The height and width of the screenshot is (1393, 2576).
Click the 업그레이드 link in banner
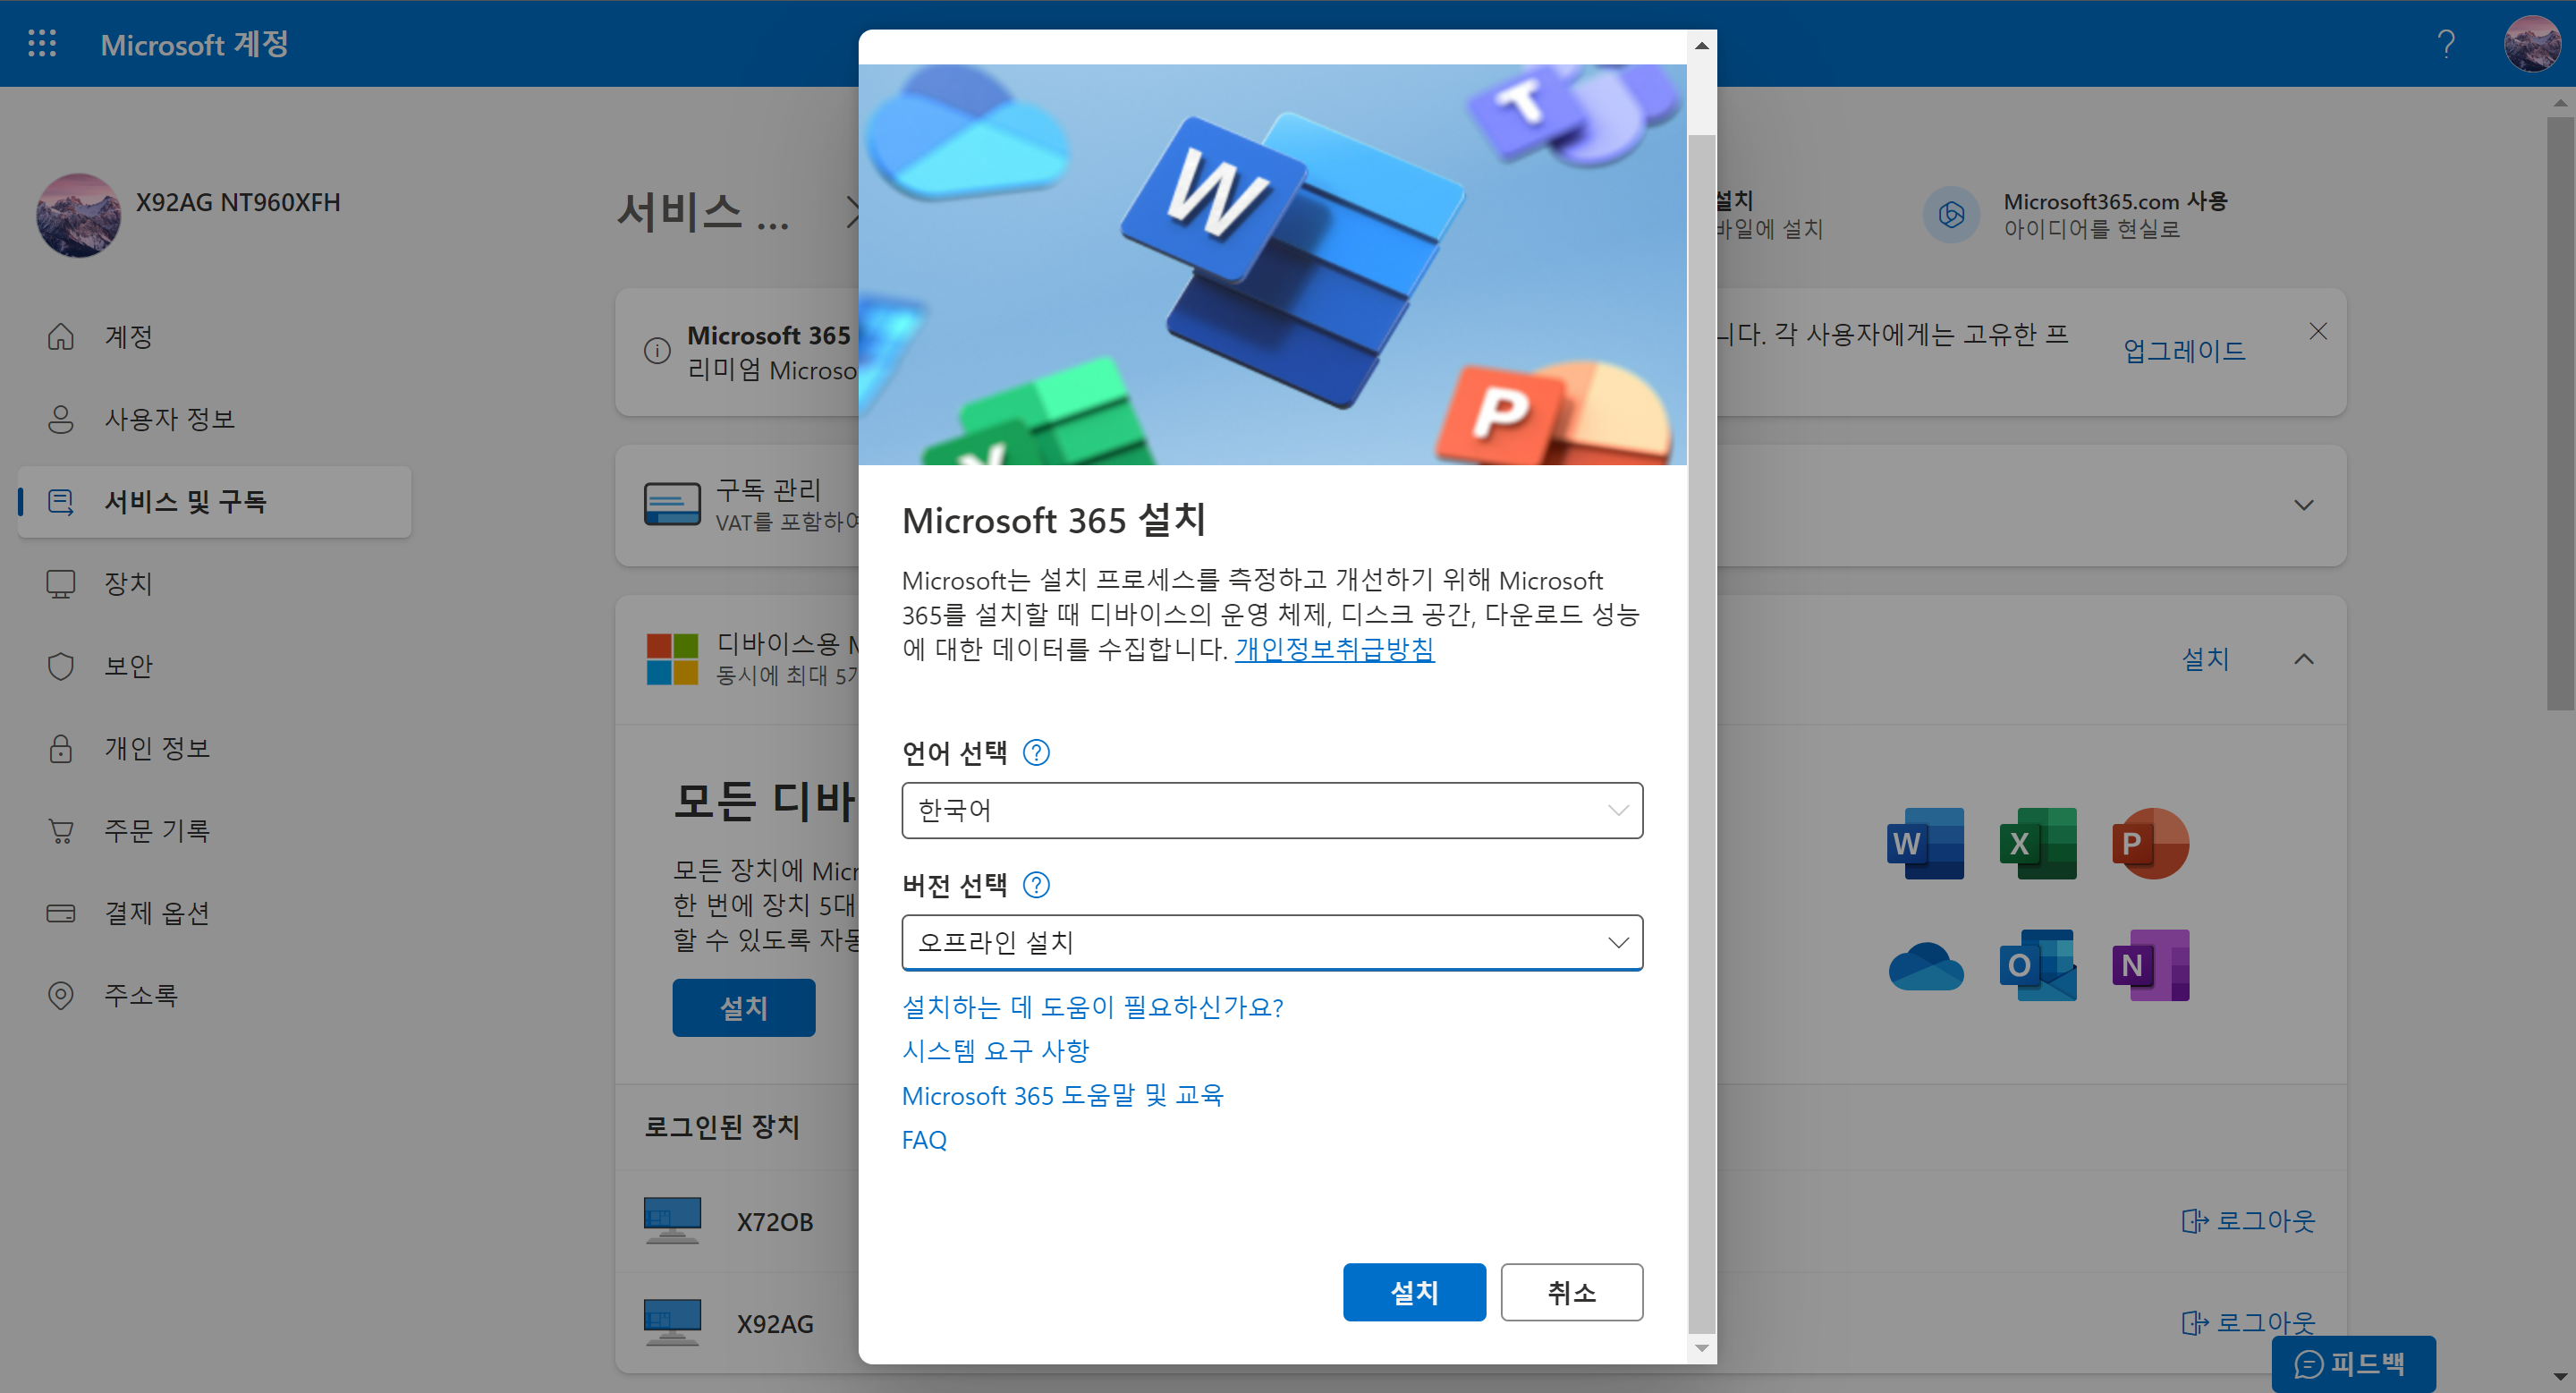click(2184, 351)
